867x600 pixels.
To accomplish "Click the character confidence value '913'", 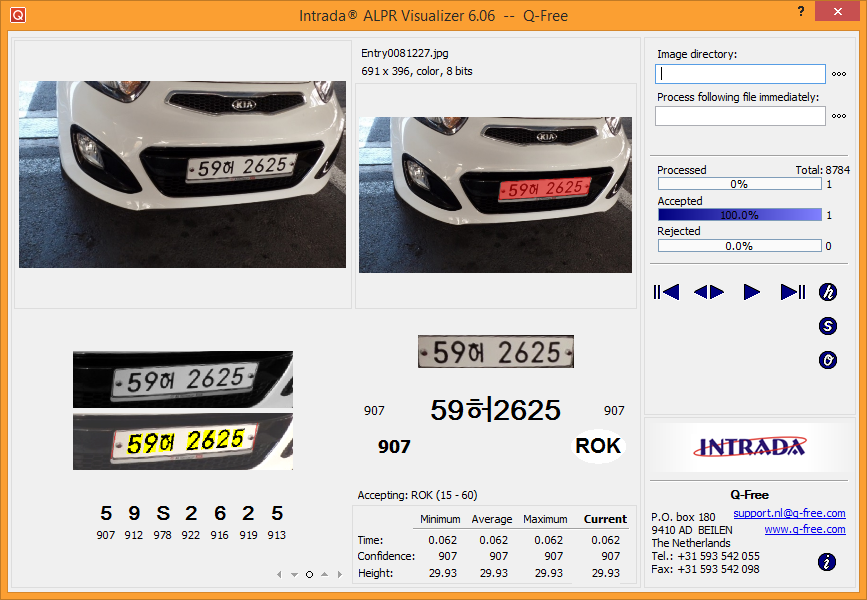I will (276, 535).
